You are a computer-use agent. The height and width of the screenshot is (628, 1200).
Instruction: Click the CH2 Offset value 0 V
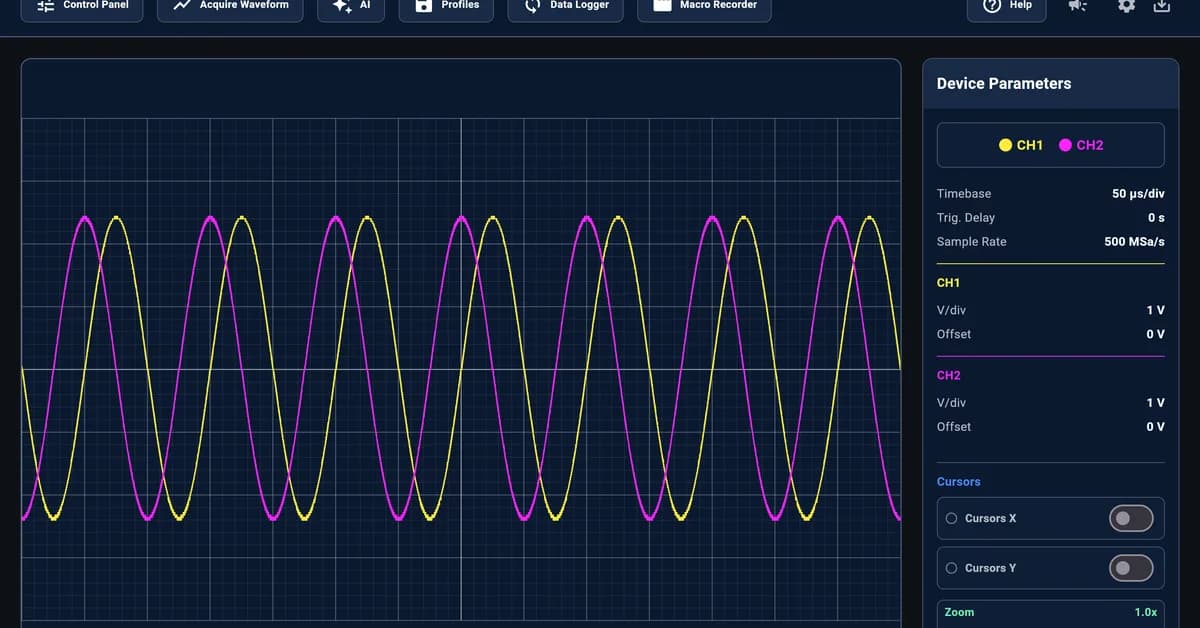point(1155,427)
